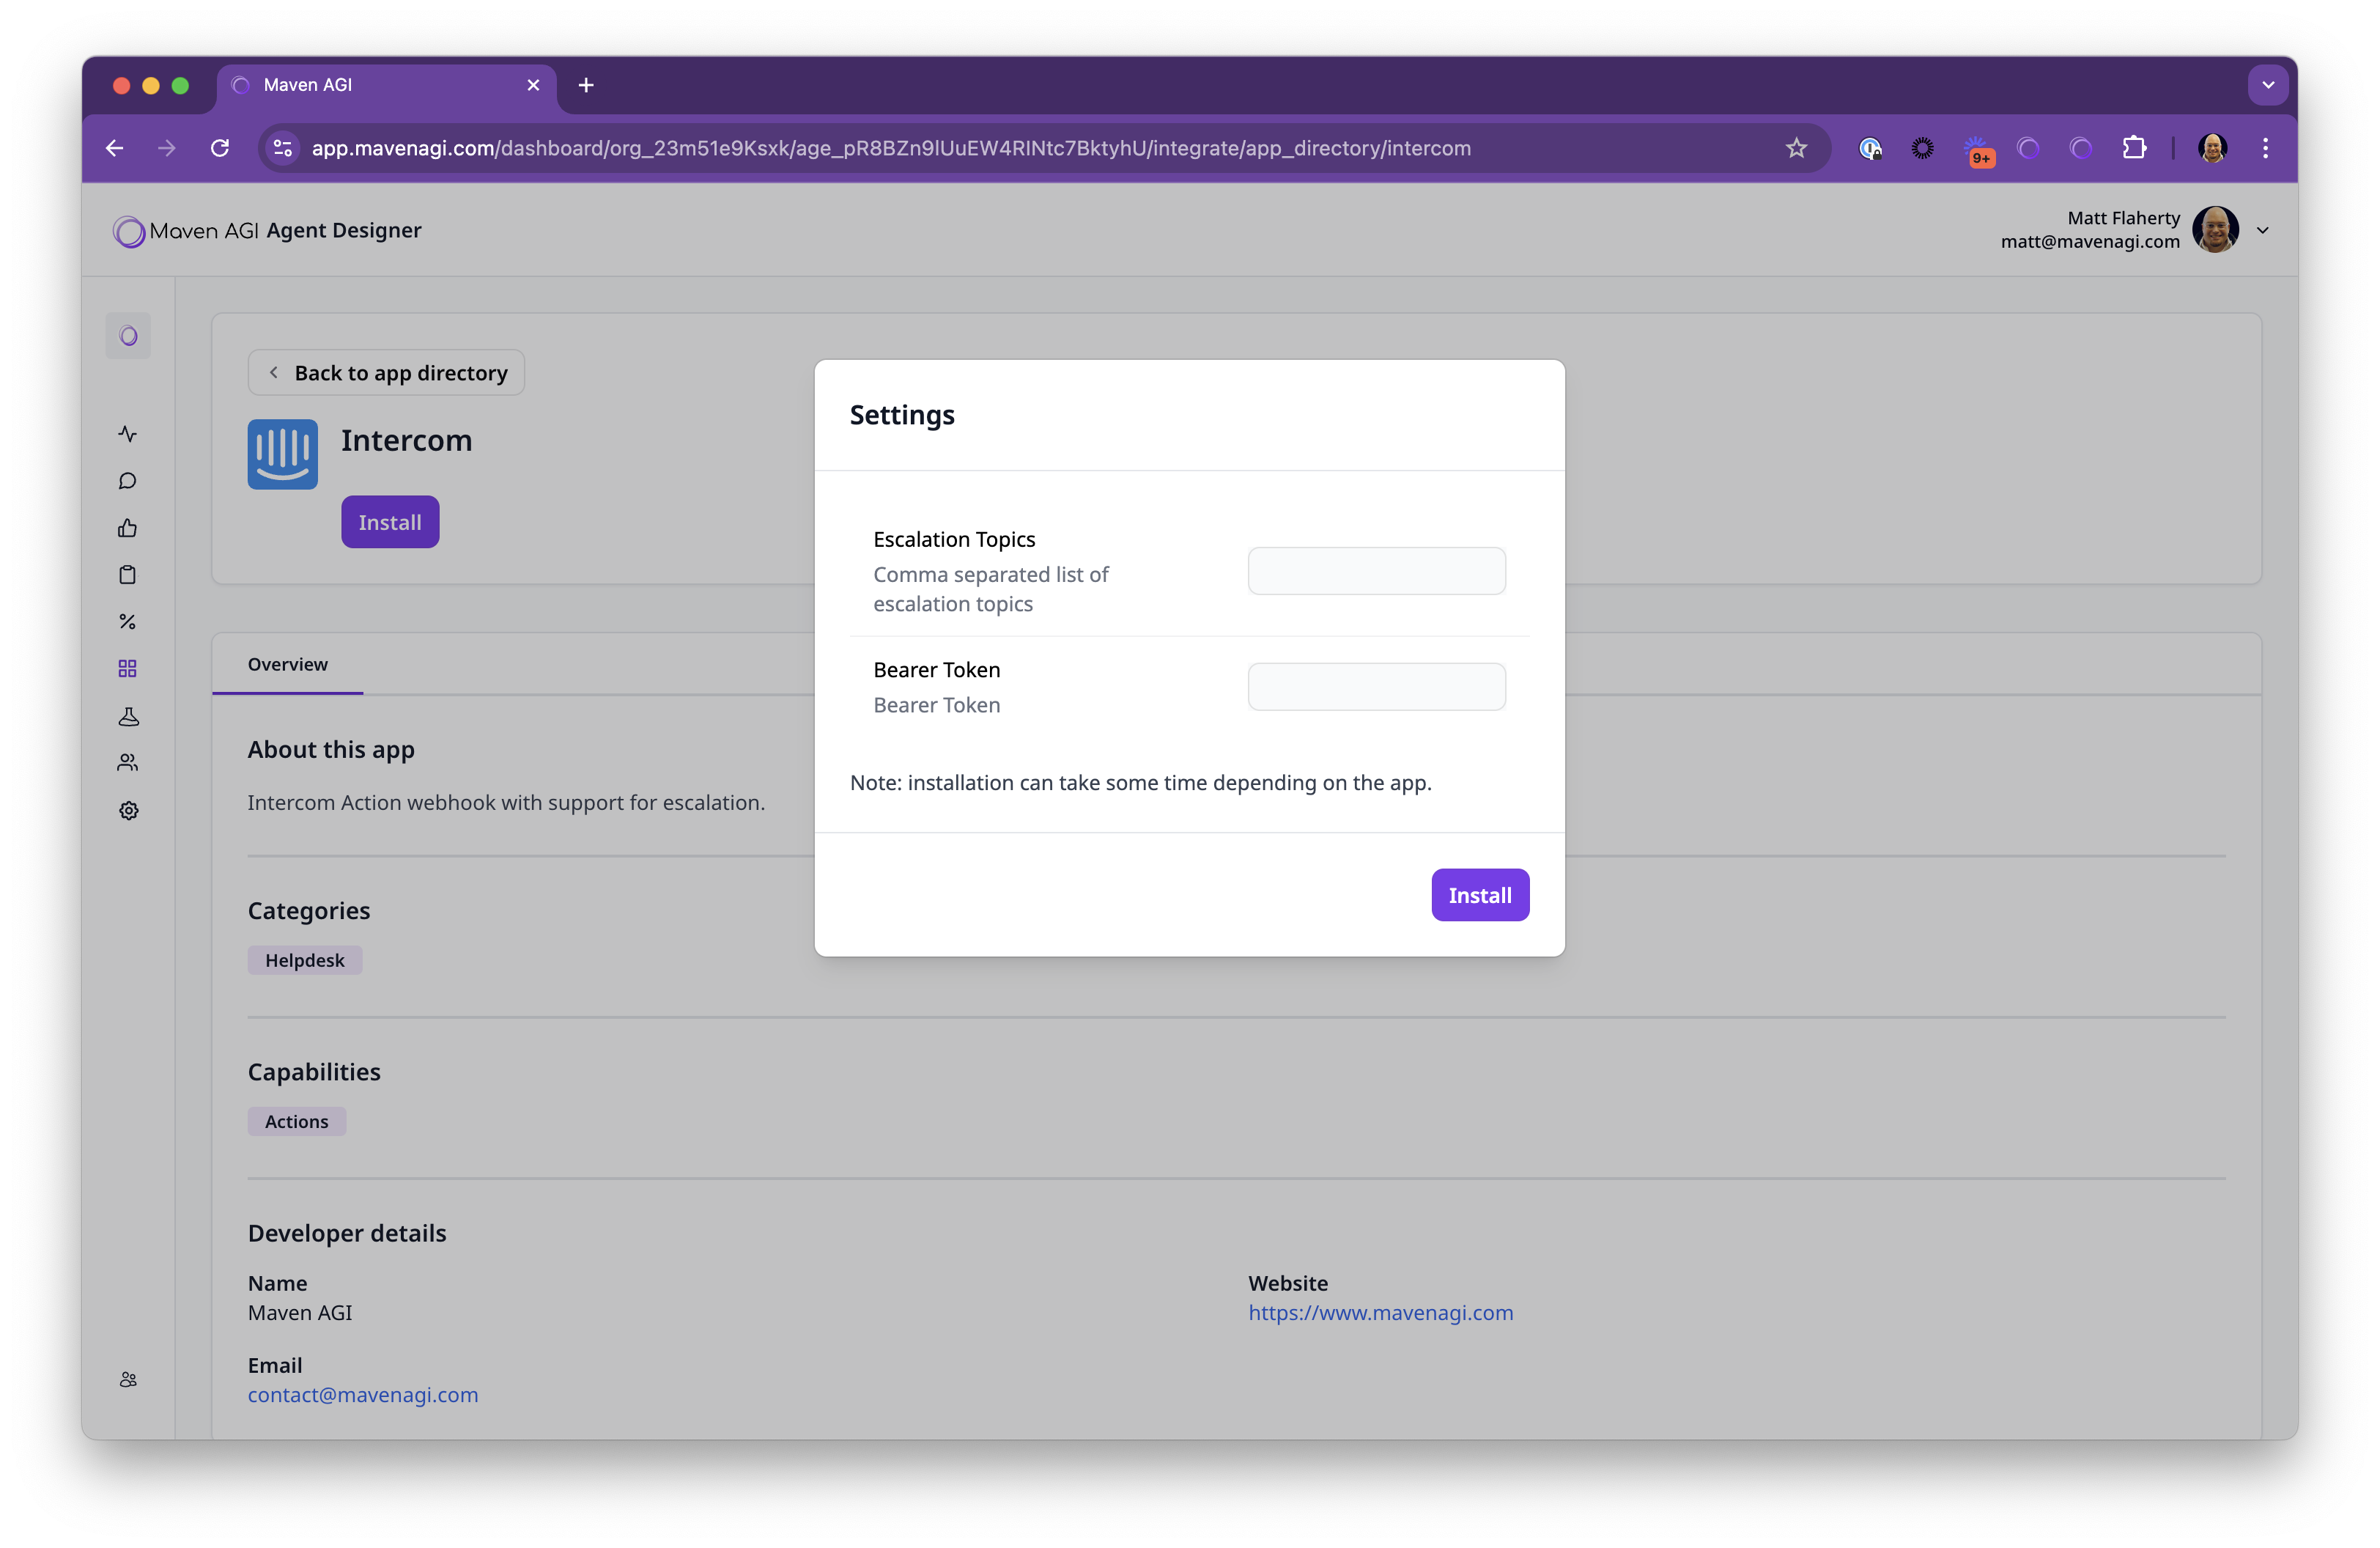Select the app directory grid icon

[128, 668]
